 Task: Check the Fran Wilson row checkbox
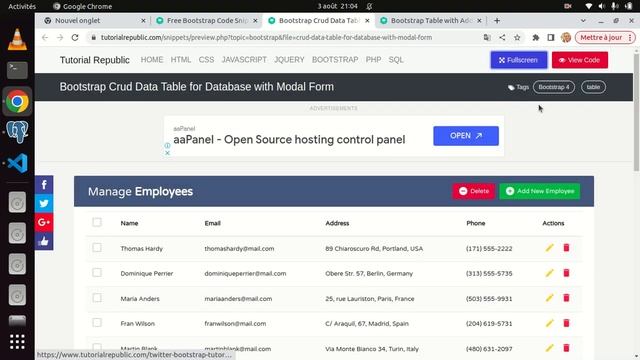pyautogui.click(x=97, y=323)
